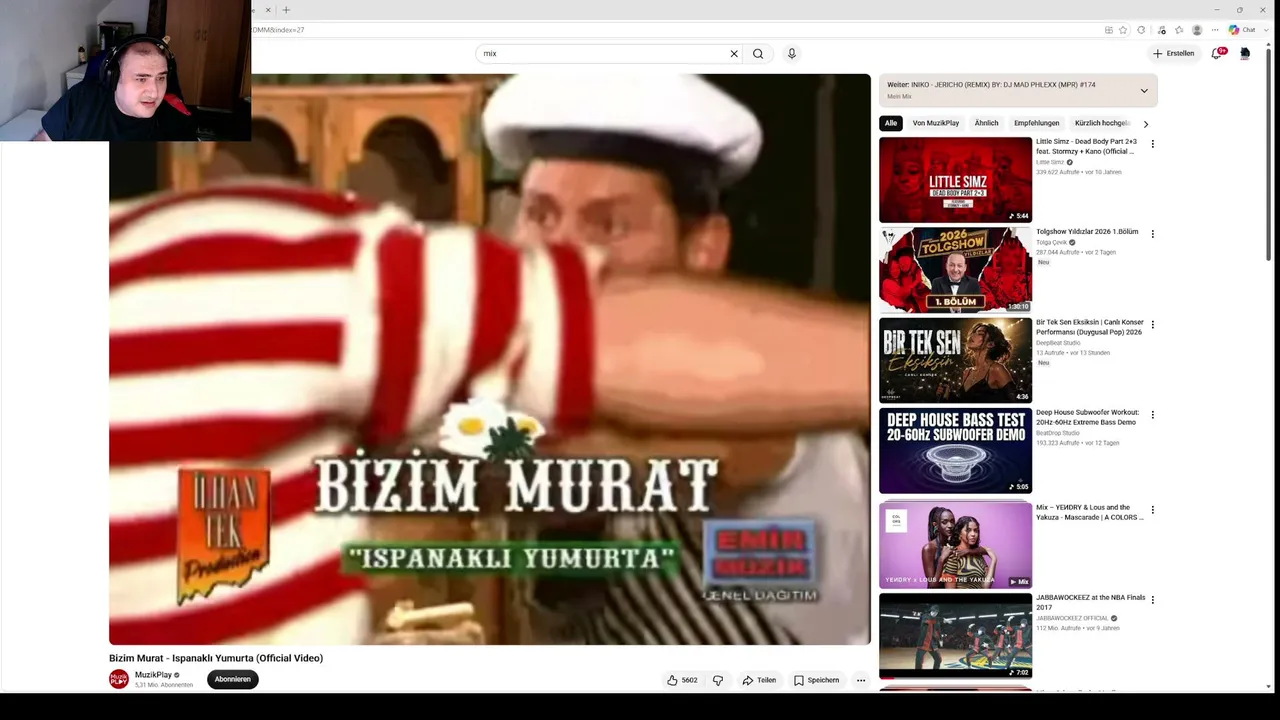Open the BeatDrop Studio channel link
The width and height of the screenshot is (1280, 720).
pyautogui.click(x=1058, y=433)
